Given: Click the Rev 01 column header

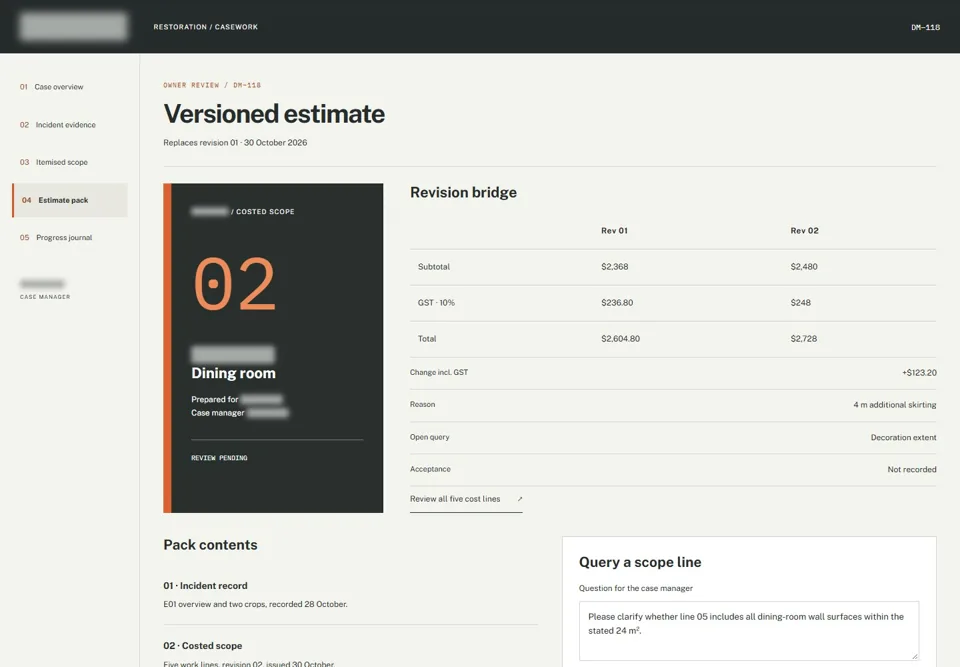Looking at the screenshot, I should pyautogui.click(x=614, y=231).
